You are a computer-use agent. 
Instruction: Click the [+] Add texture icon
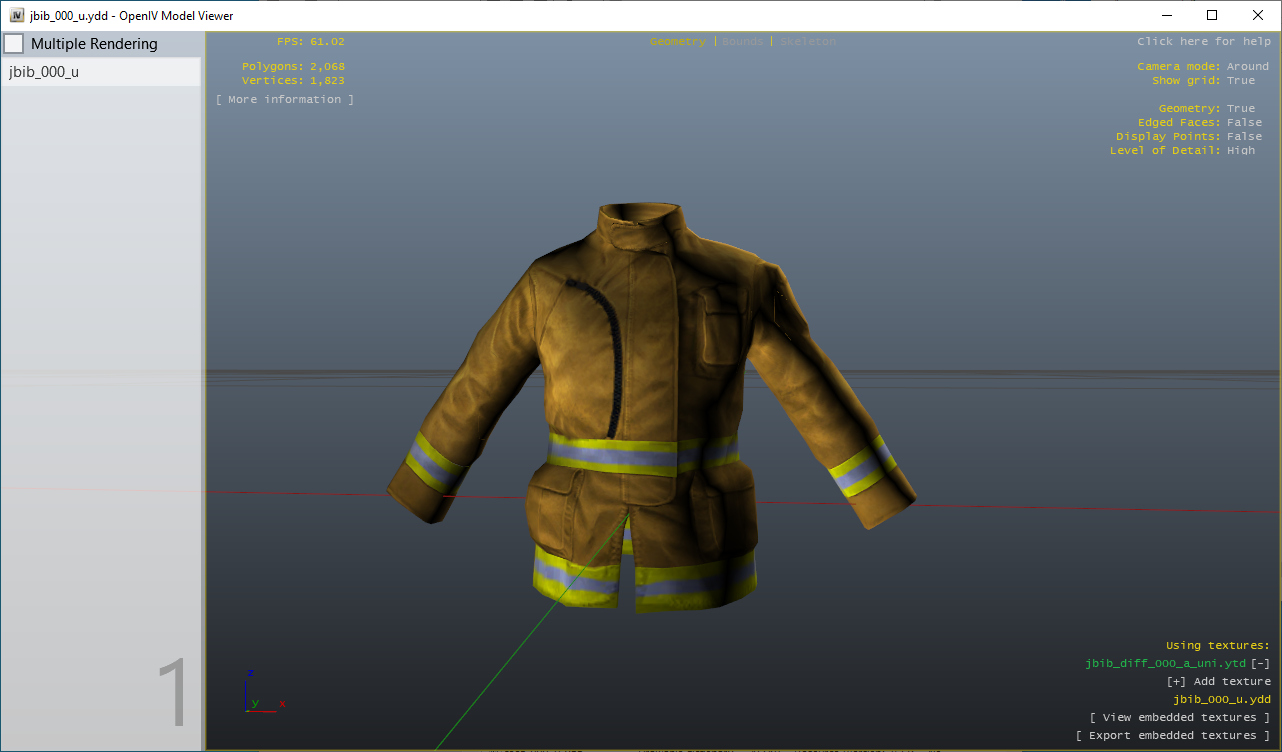click(1175, 681)
